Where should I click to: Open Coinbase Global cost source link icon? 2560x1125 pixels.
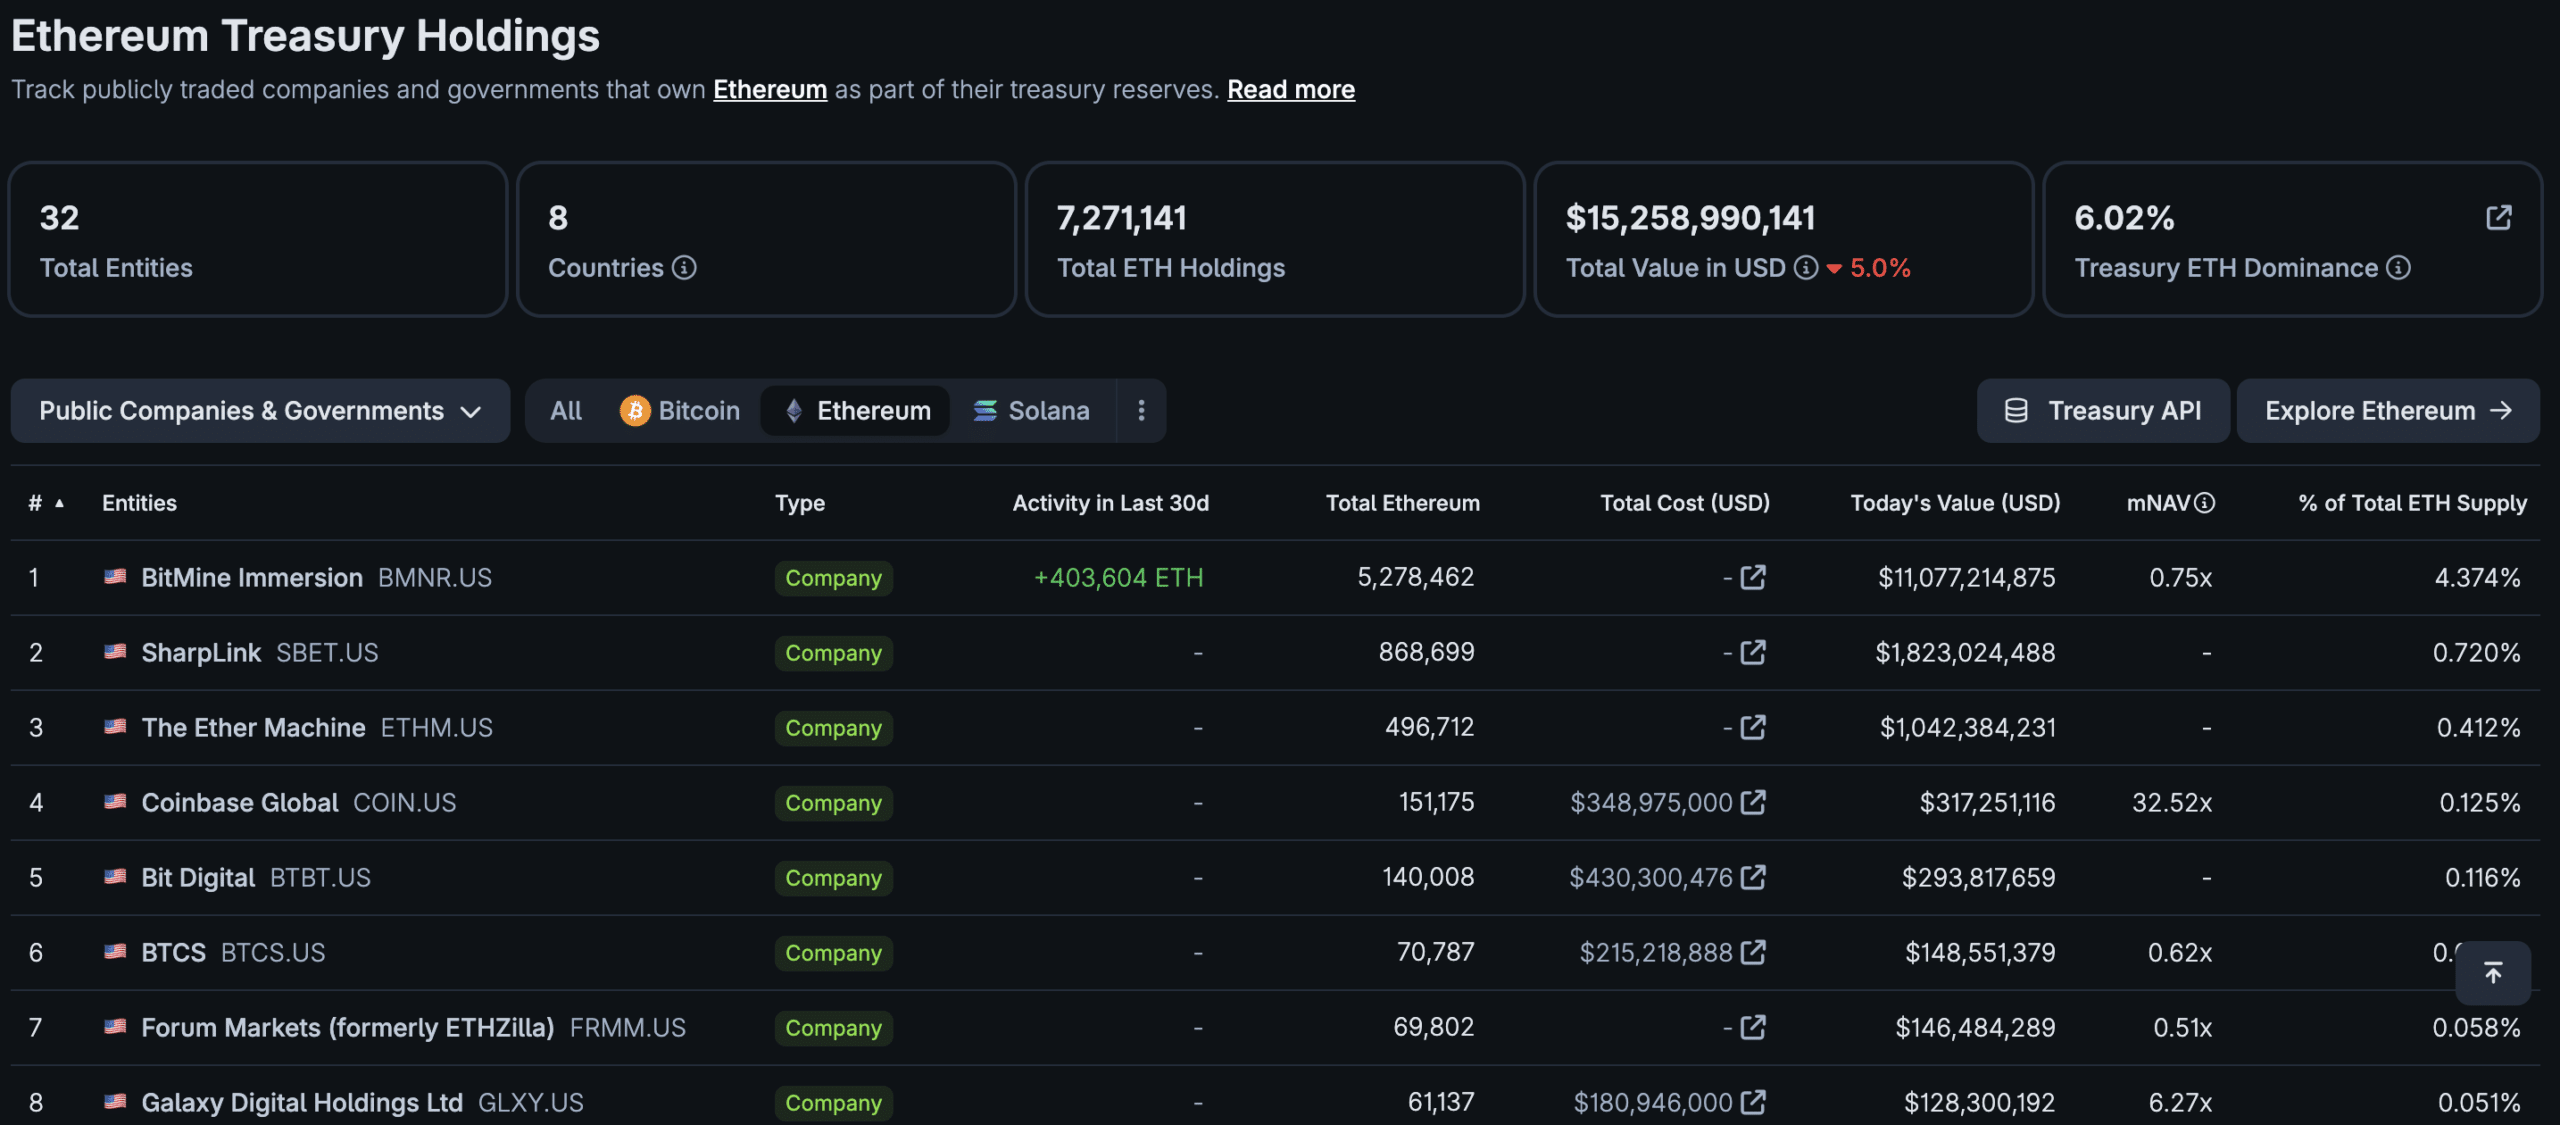pyautogui.click(x=1753, y=802)
